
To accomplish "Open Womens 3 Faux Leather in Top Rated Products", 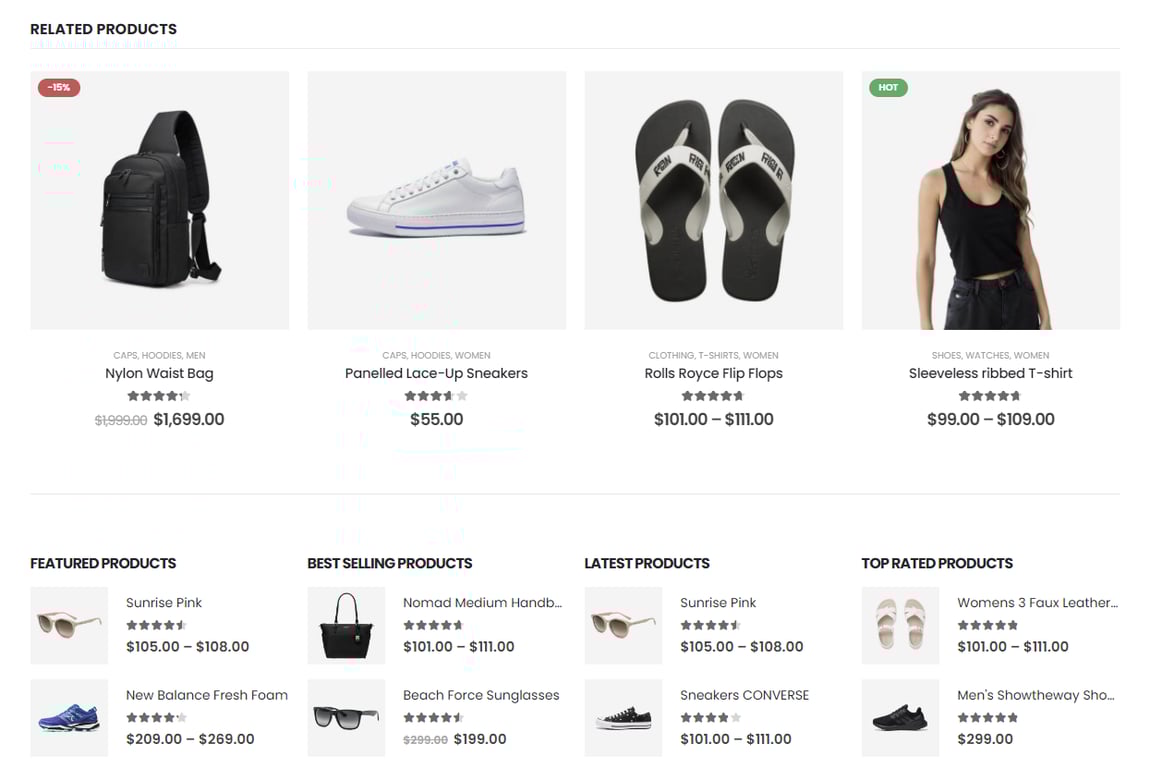I will (1036, 602).
